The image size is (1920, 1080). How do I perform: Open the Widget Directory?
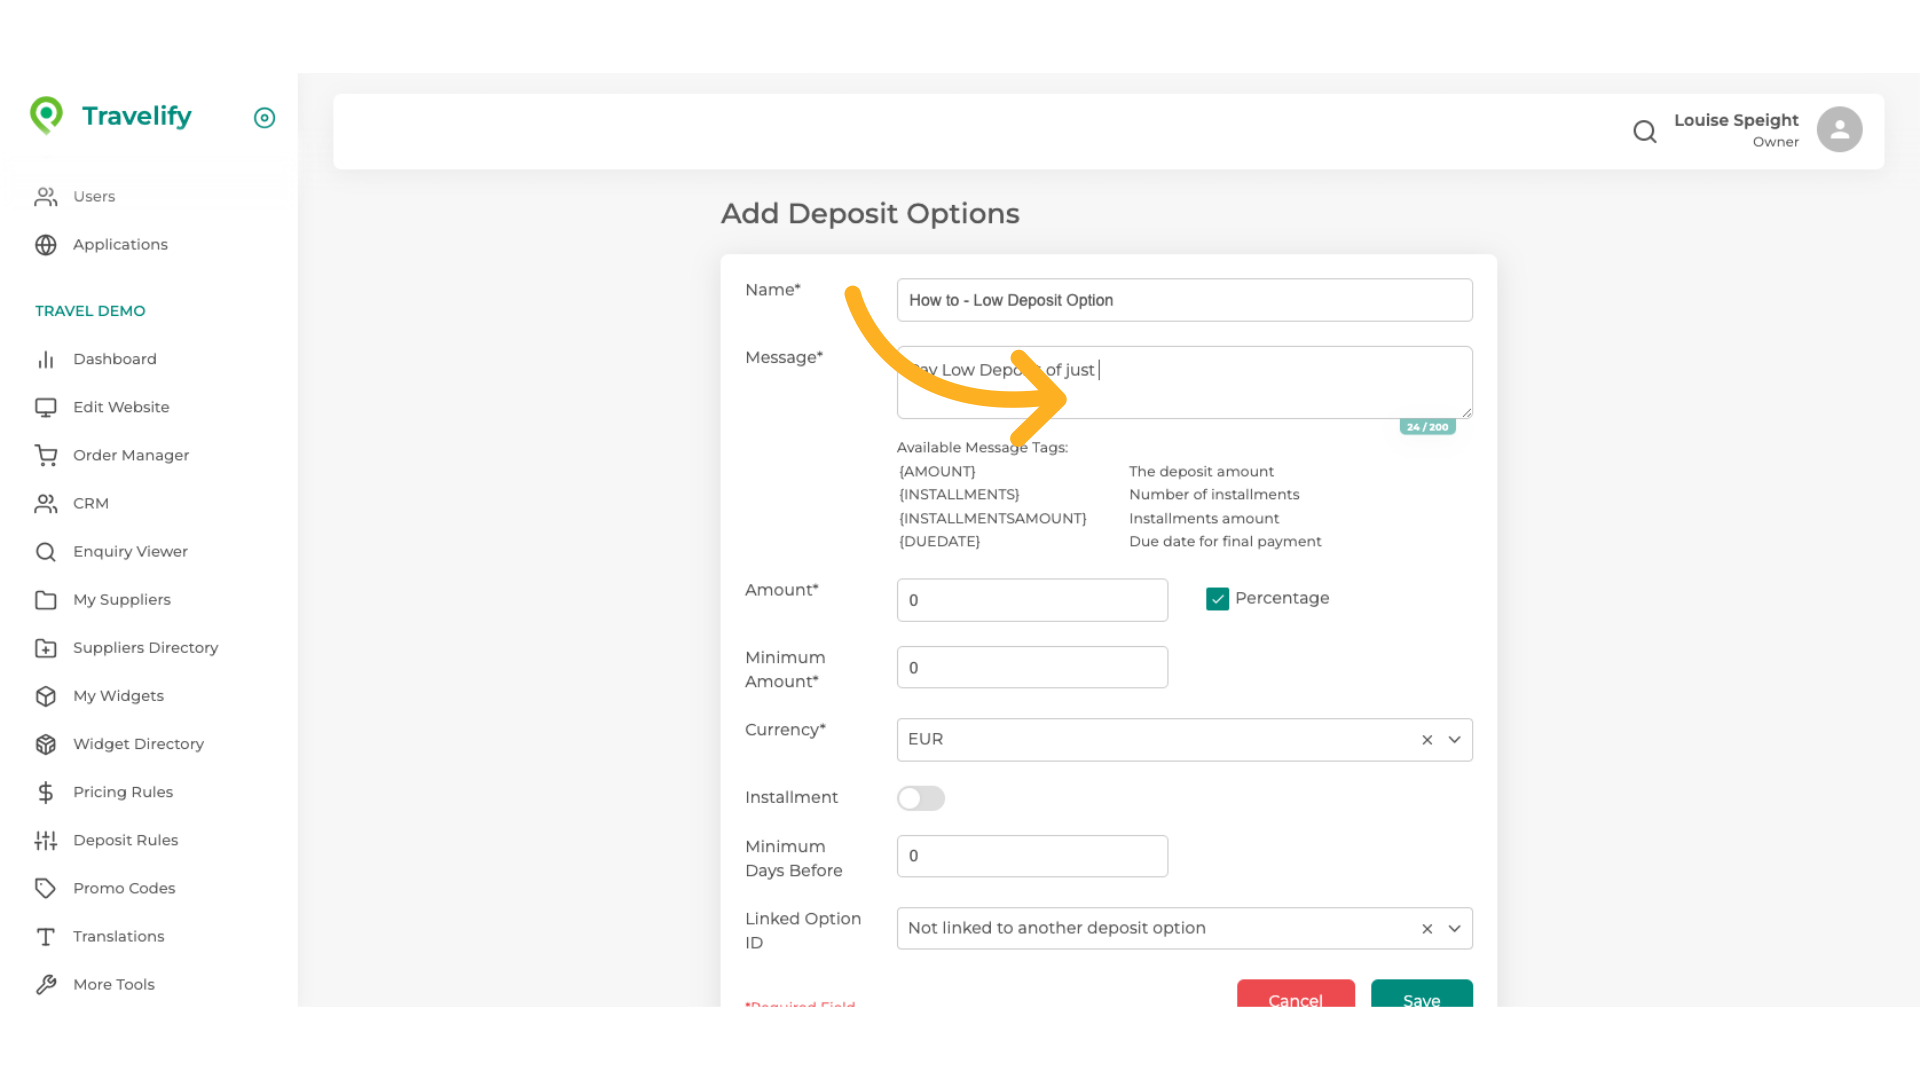tap(138, 744)
